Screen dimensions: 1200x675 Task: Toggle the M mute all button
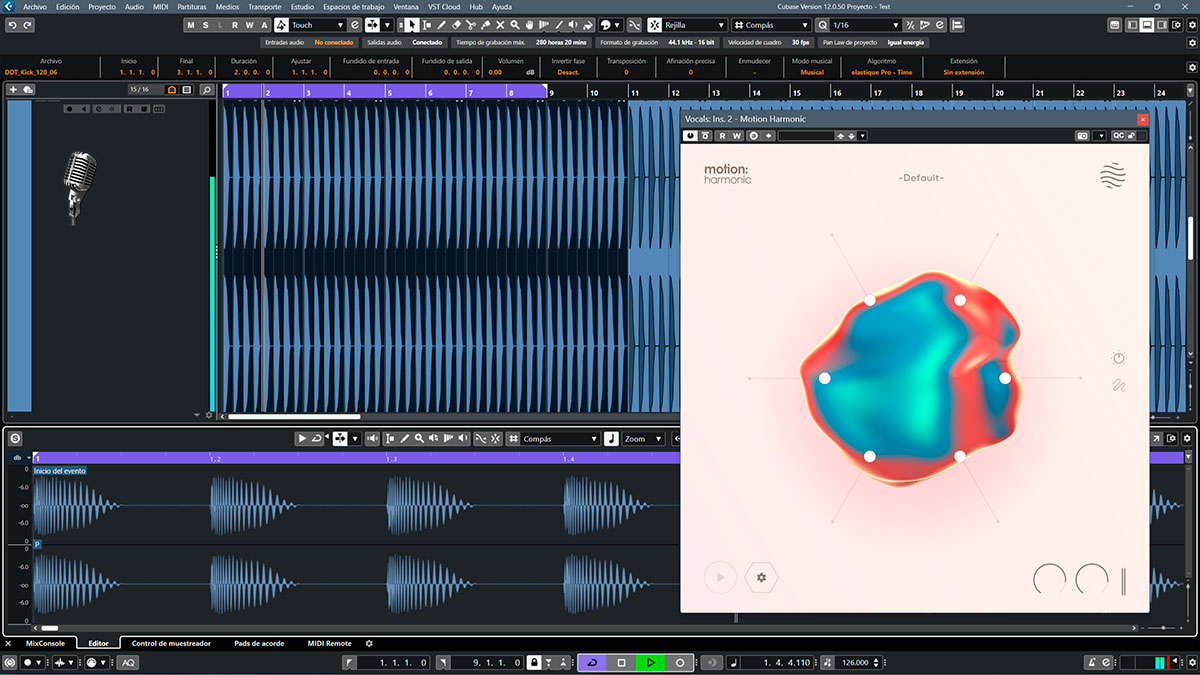[191, 24]
